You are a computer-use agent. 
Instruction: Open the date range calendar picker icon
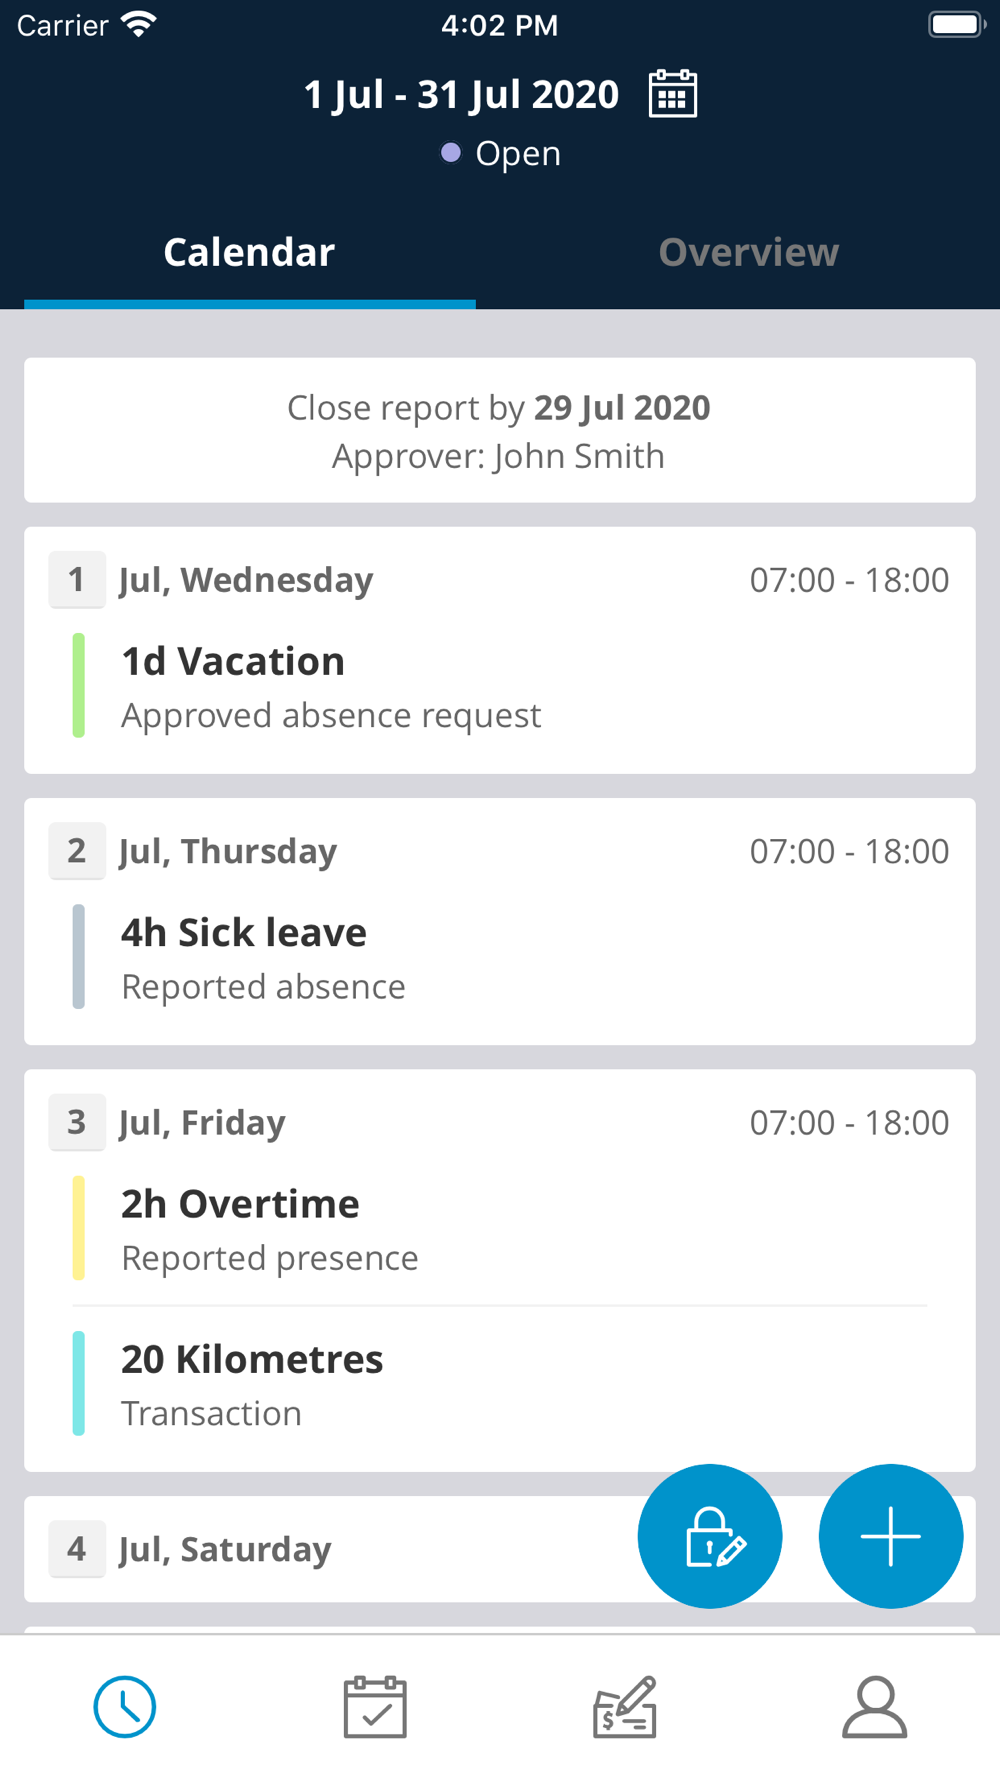[673, 94]
